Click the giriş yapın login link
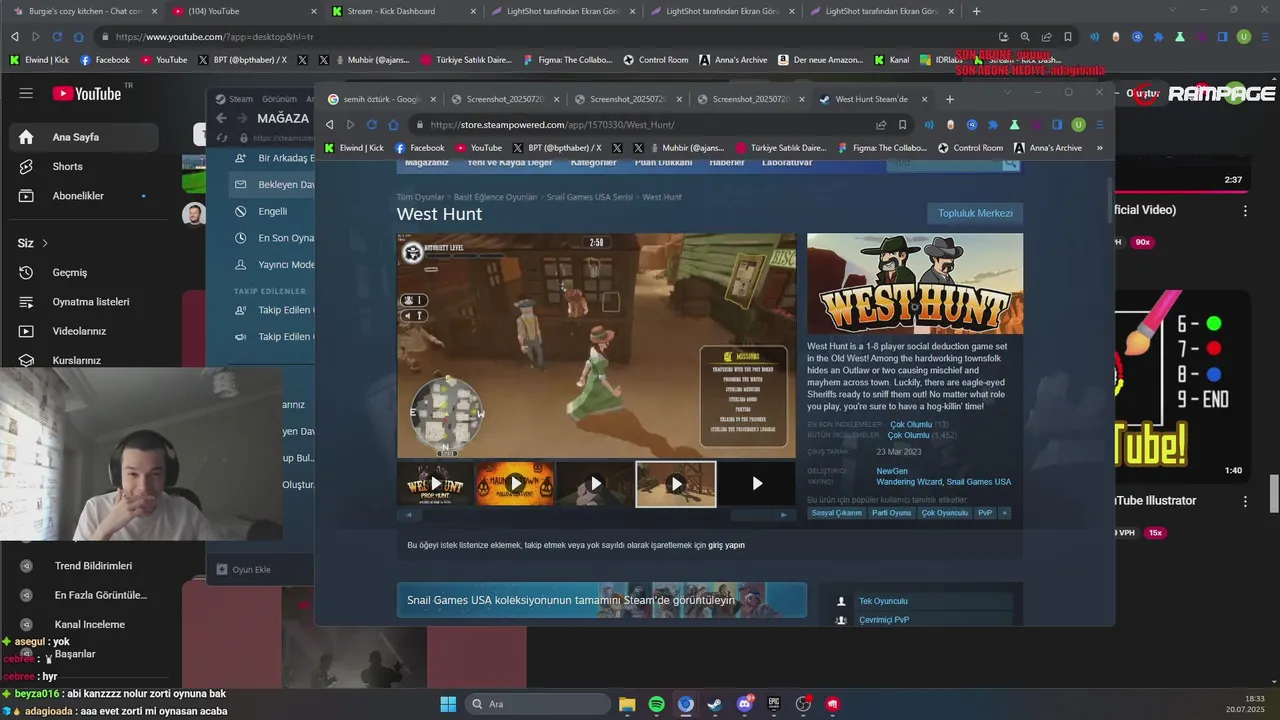The height and width of the screenshot is (720, 1280). tap(726, 546)
